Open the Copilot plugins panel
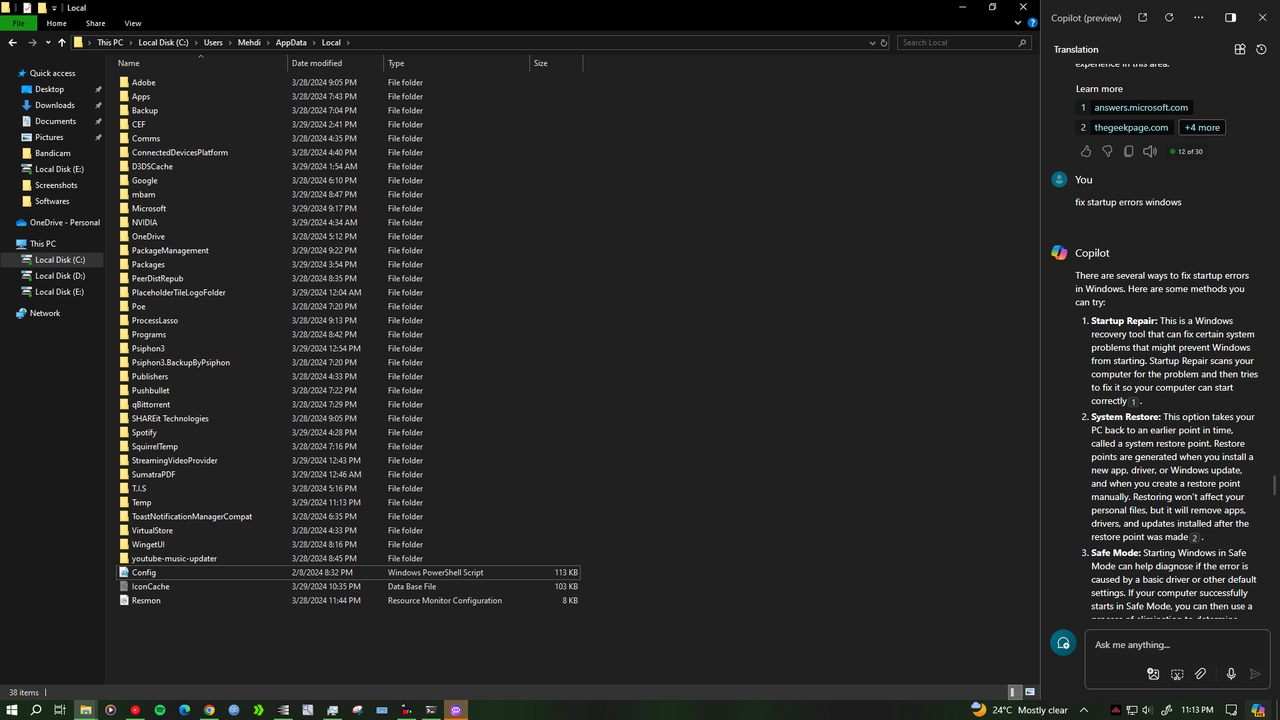 pos(1239,48)
